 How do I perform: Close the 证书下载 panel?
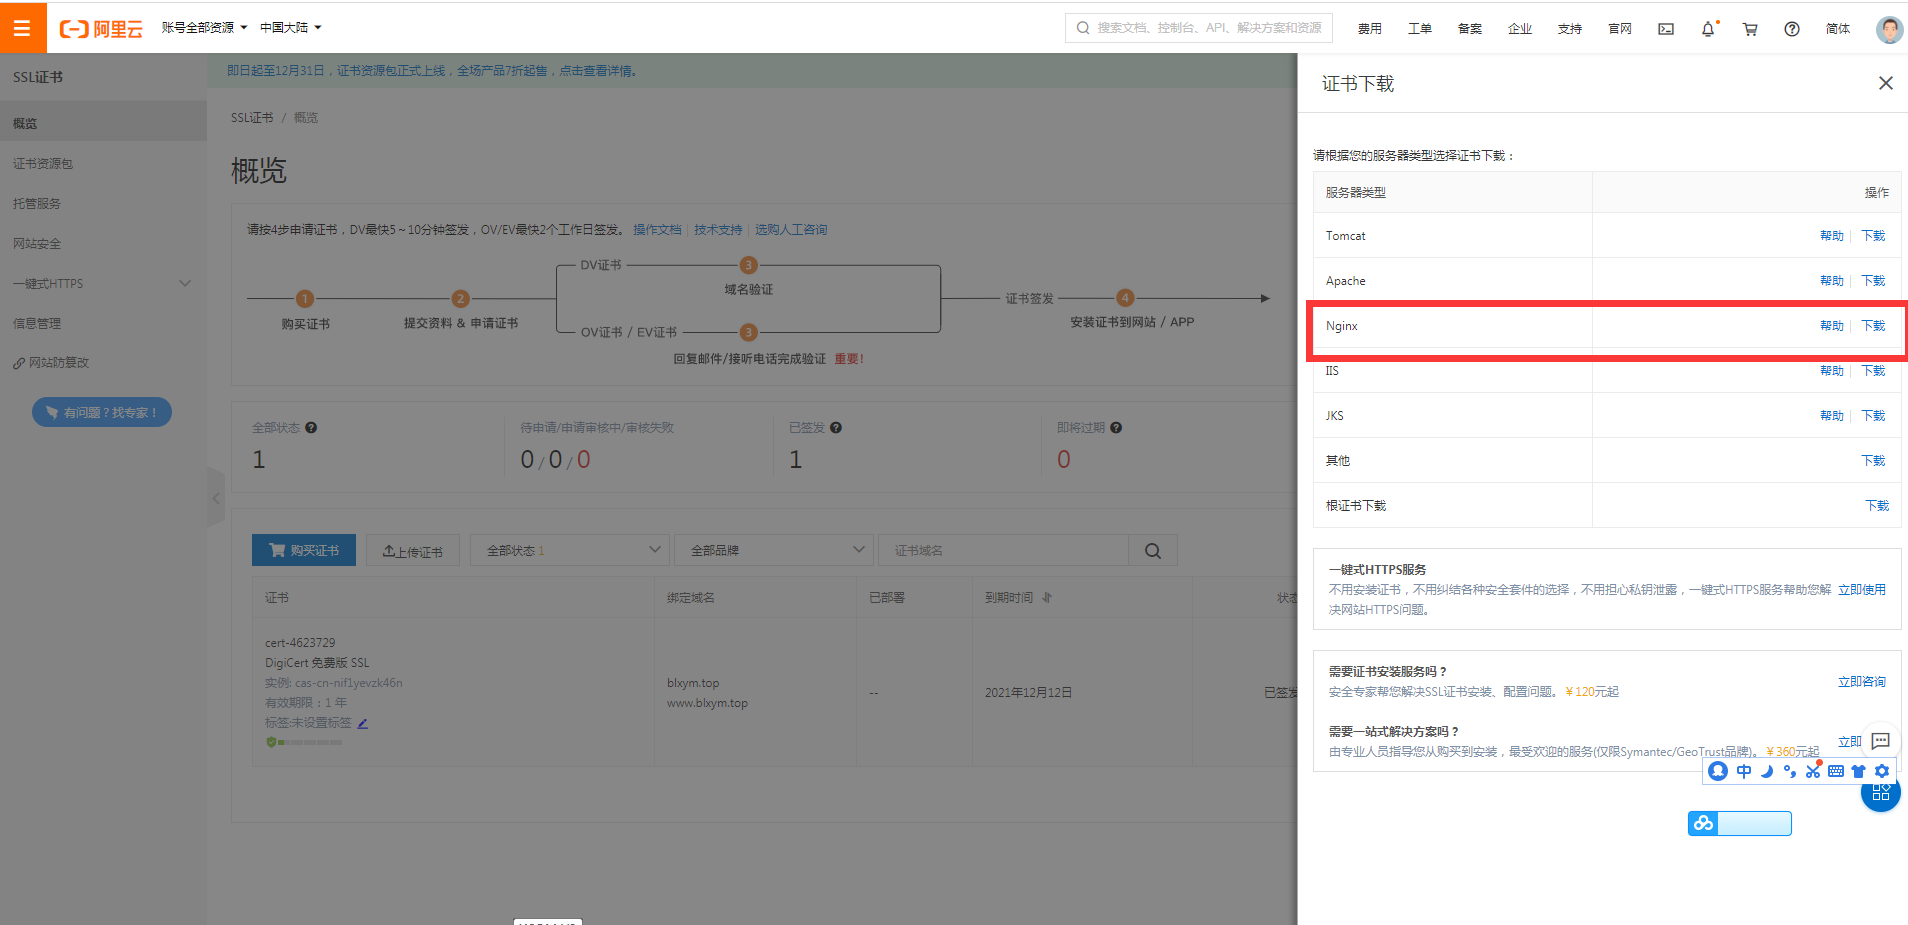pyautogui.click(x=1885, y=83)
